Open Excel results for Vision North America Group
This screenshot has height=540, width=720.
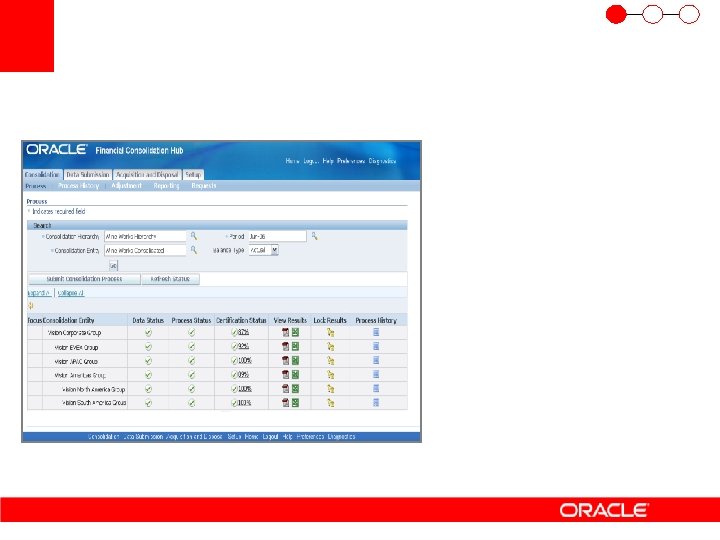[x=295, y=389]
